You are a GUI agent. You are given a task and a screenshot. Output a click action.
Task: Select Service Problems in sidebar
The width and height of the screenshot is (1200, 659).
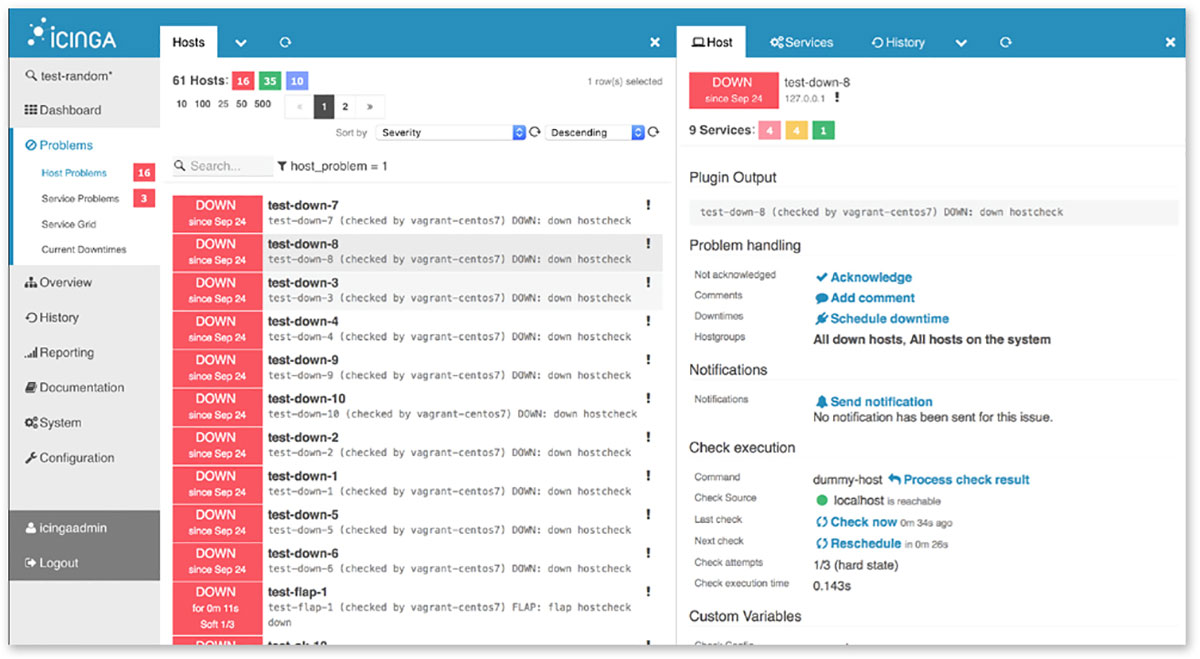(x=80, y=198)
